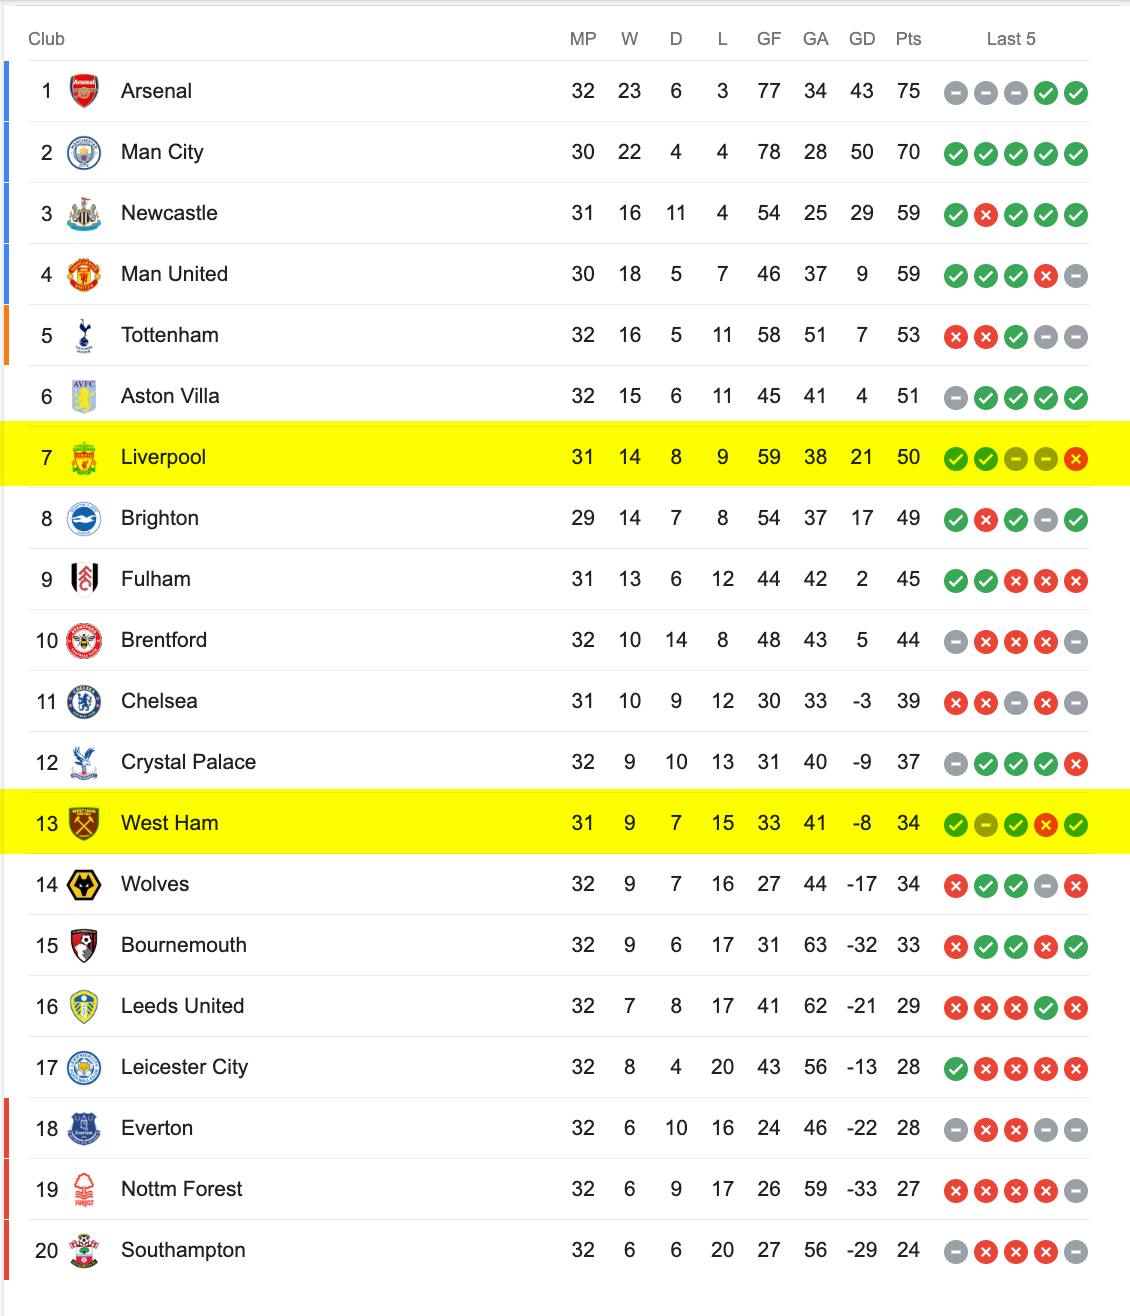This screenshot has height=1316, width=1130.
Task: Click the Leicester City team name
Action: tap(184, 1067)
